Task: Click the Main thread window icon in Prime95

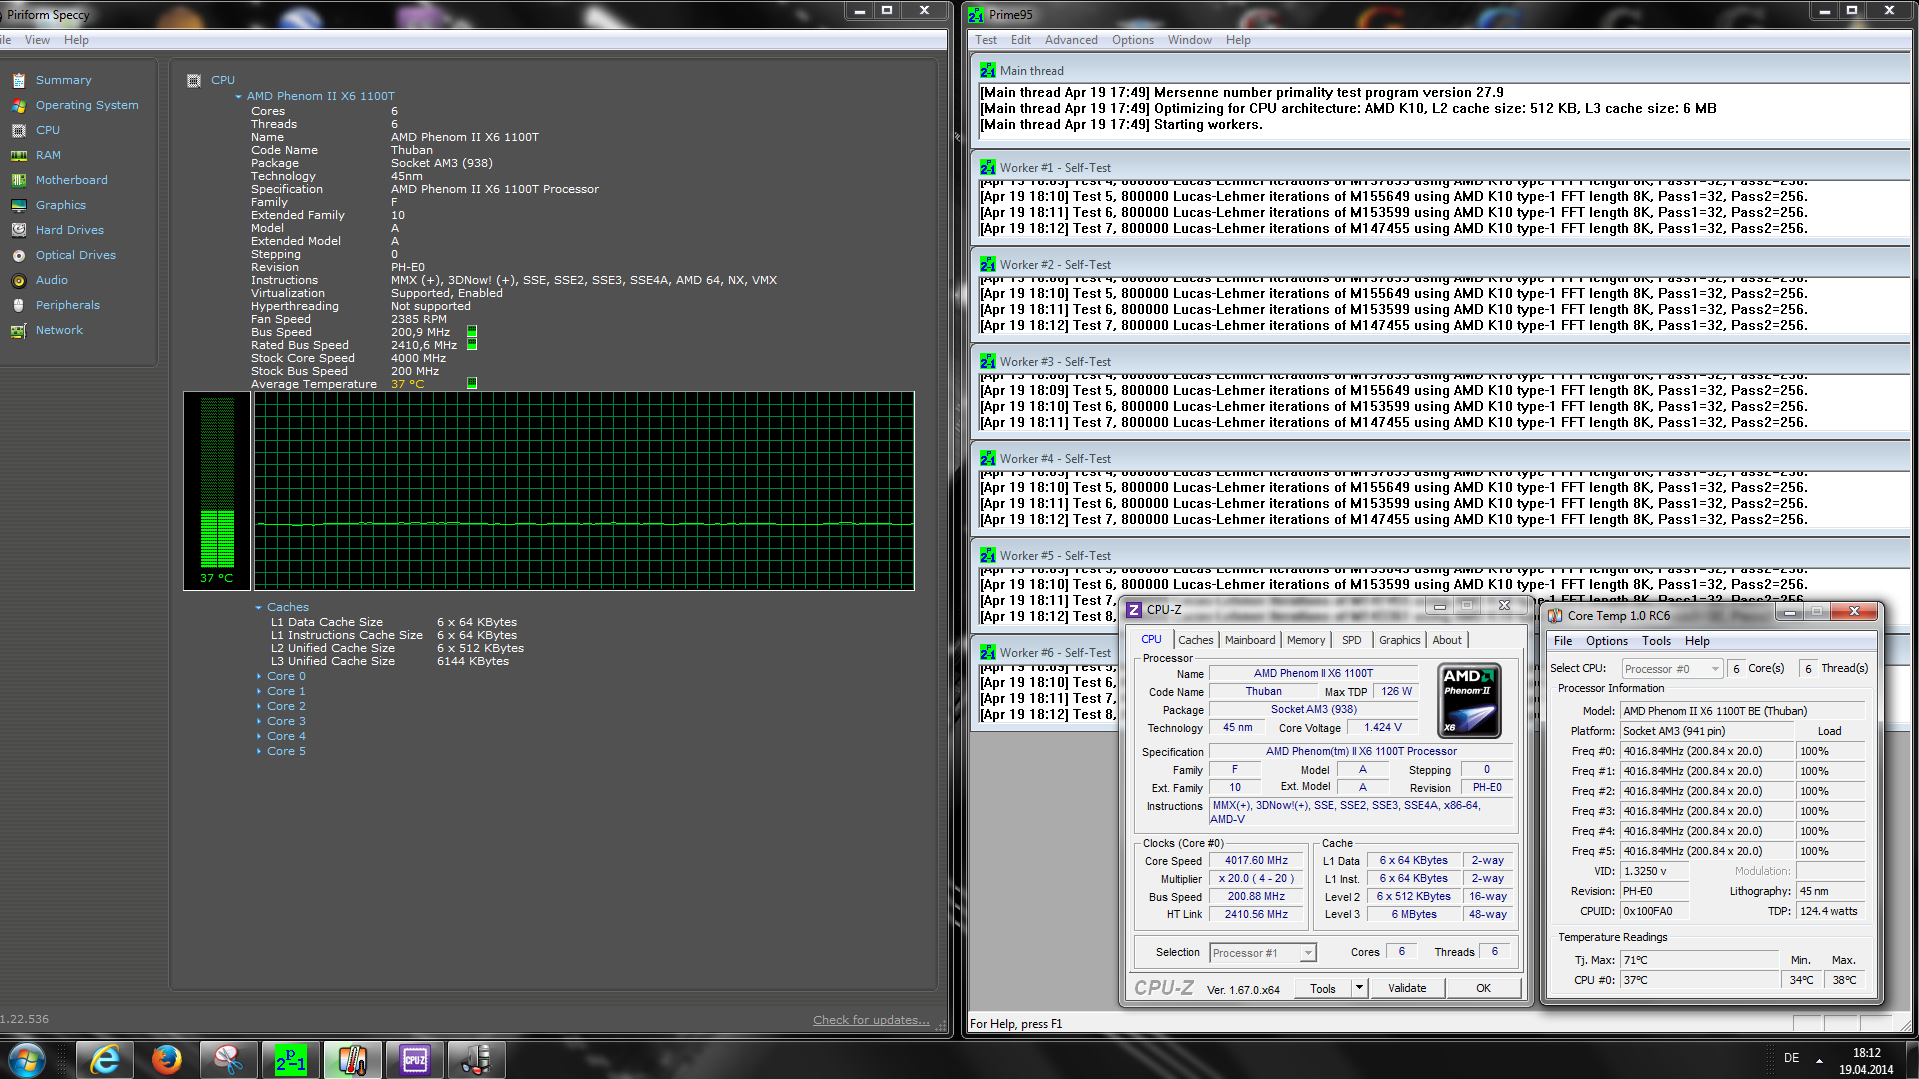Action: click(988, 70)
